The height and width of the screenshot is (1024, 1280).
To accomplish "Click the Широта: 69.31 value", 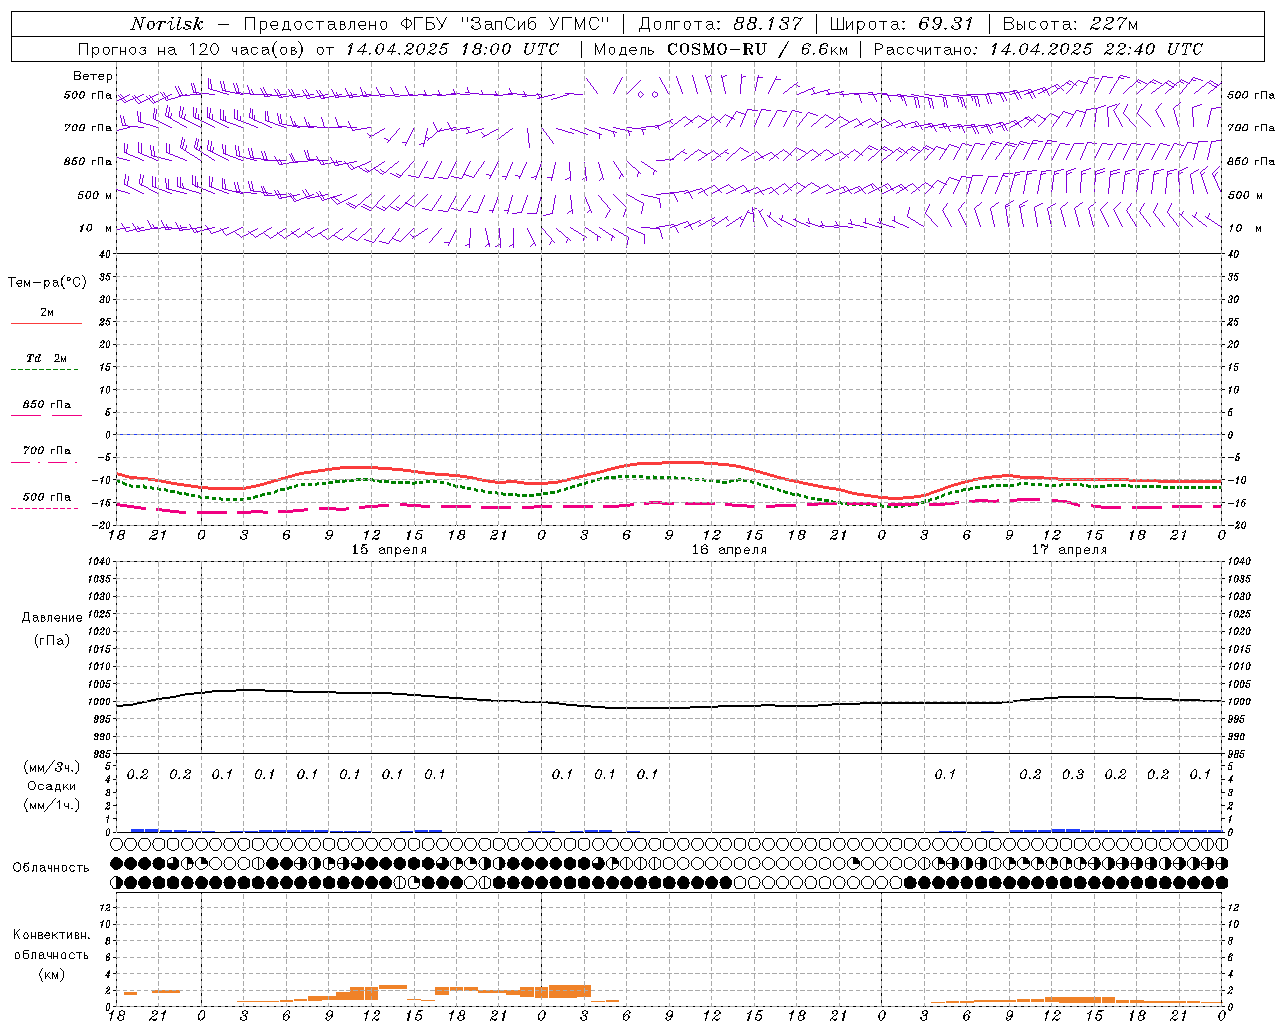I will pyautogui.click(x=902, y=24).
